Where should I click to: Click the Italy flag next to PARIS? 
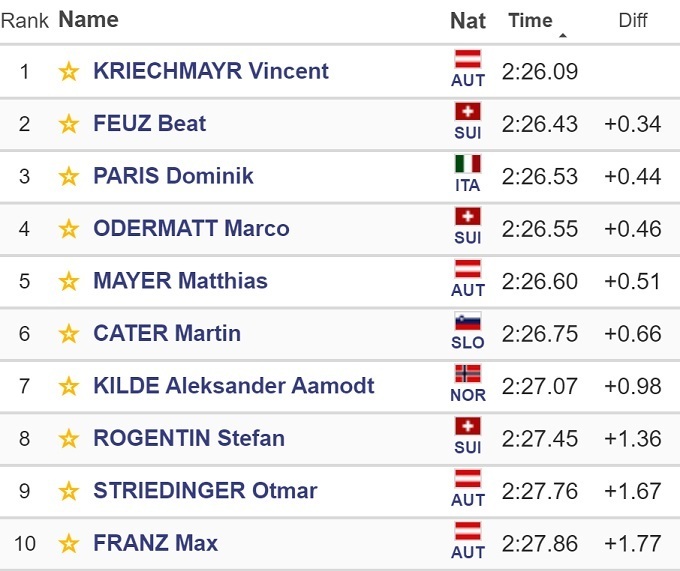coord(468,164)
